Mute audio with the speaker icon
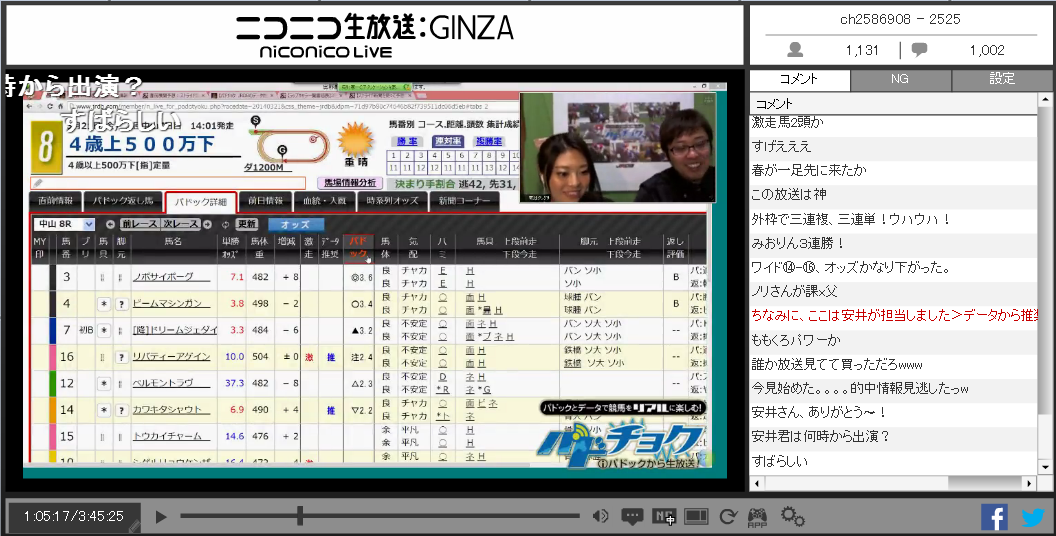This screenshot has height=536, width=1056. pos(600,516)
